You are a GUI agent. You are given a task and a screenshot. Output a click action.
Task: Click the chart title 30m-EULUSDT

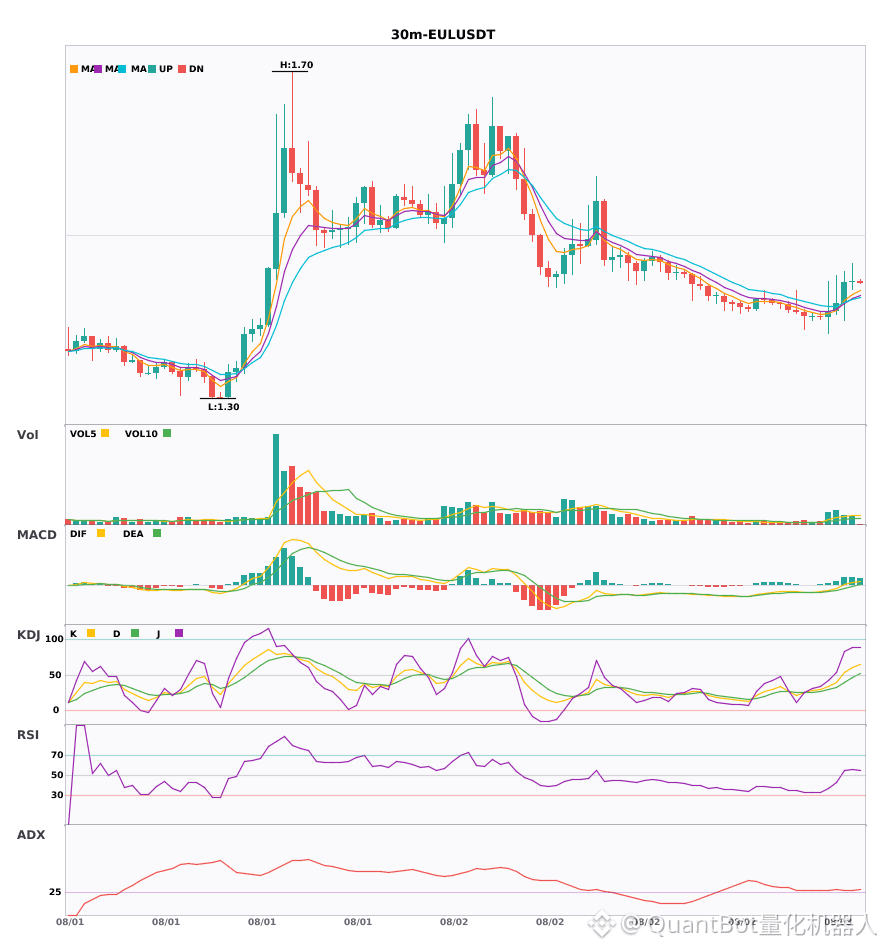(x=443, y=35)
